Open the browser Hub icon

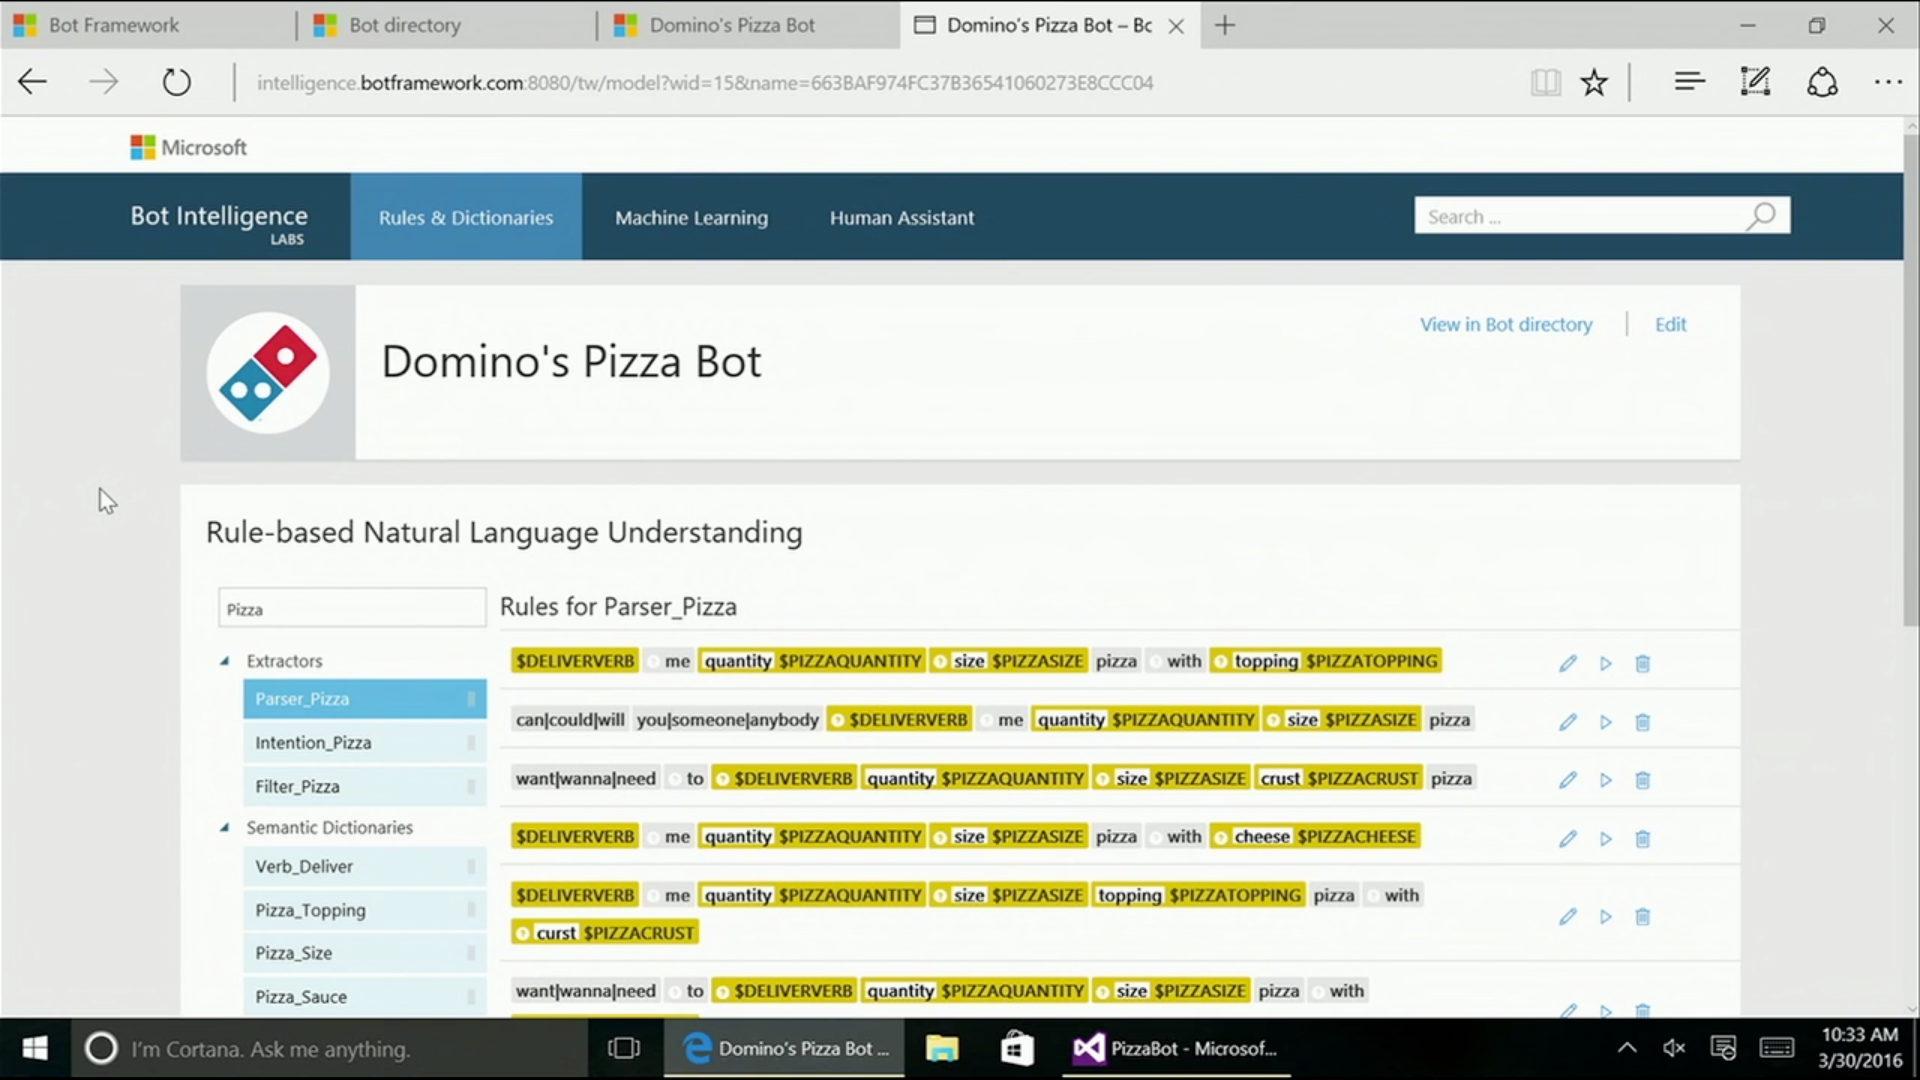tap(1689, 82)
